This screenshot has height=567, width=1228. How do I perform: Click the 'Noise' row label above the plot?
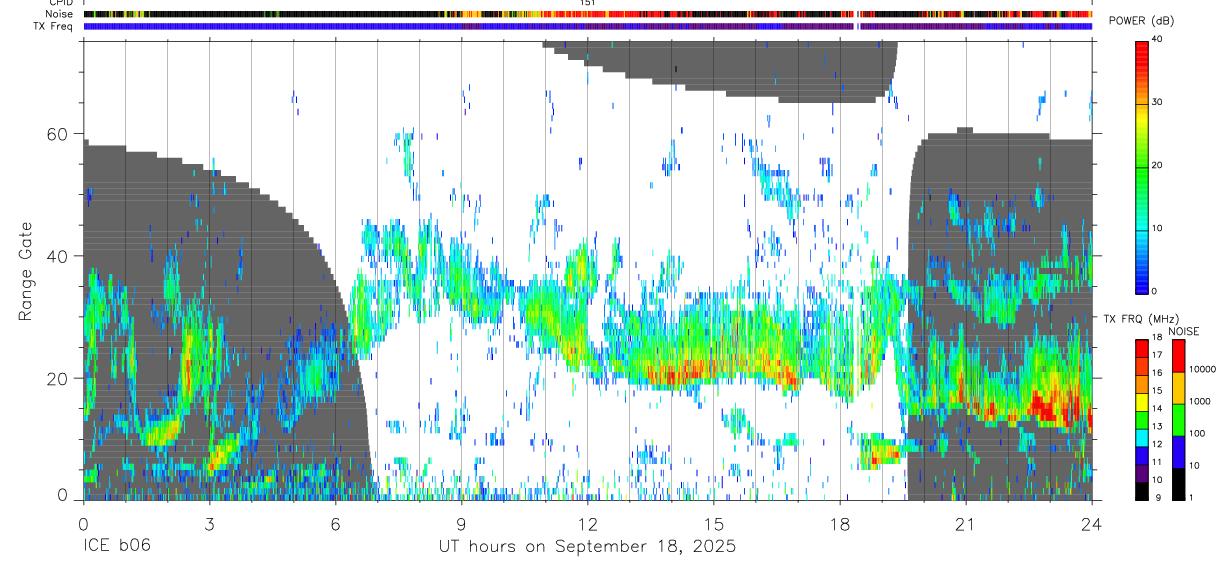click(x=59, y=14)
